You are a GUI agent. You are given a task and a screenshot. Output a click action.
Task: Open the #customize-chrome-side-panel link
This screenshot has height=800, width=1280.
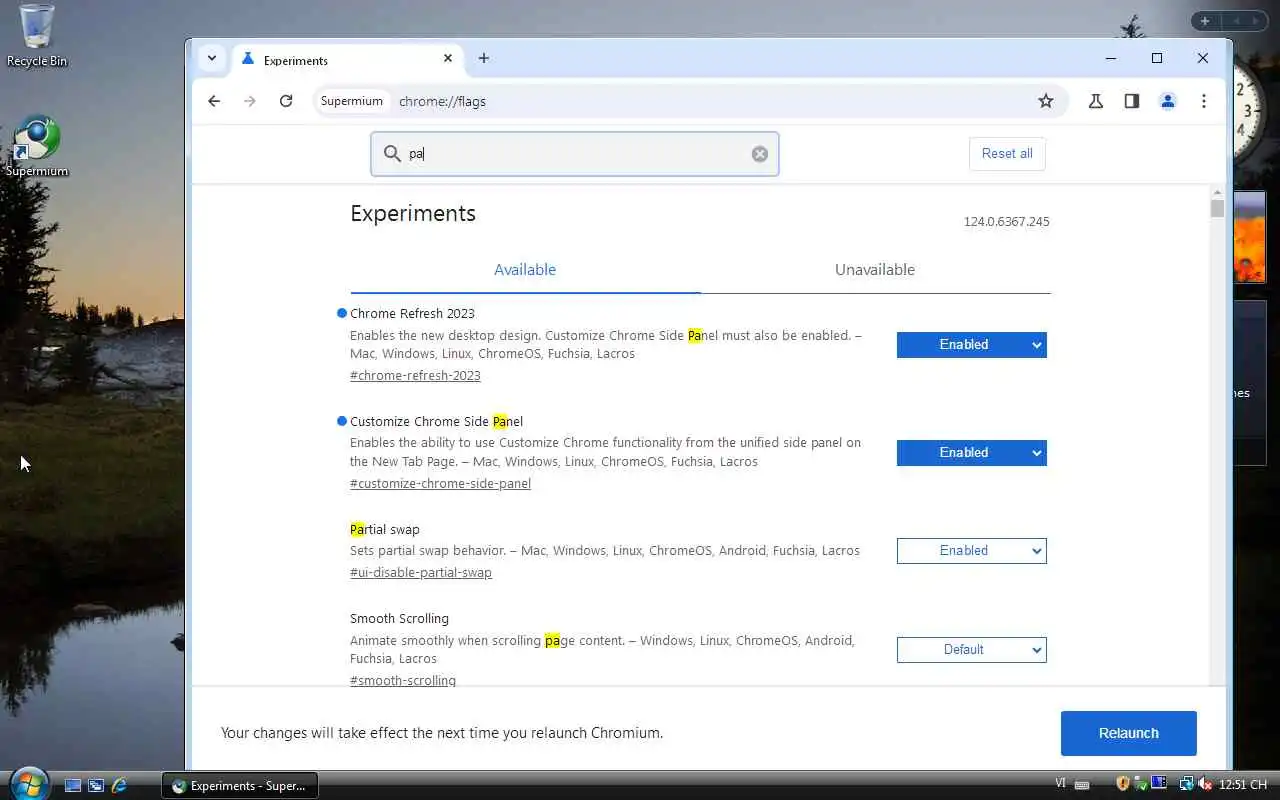pos(440,484)
